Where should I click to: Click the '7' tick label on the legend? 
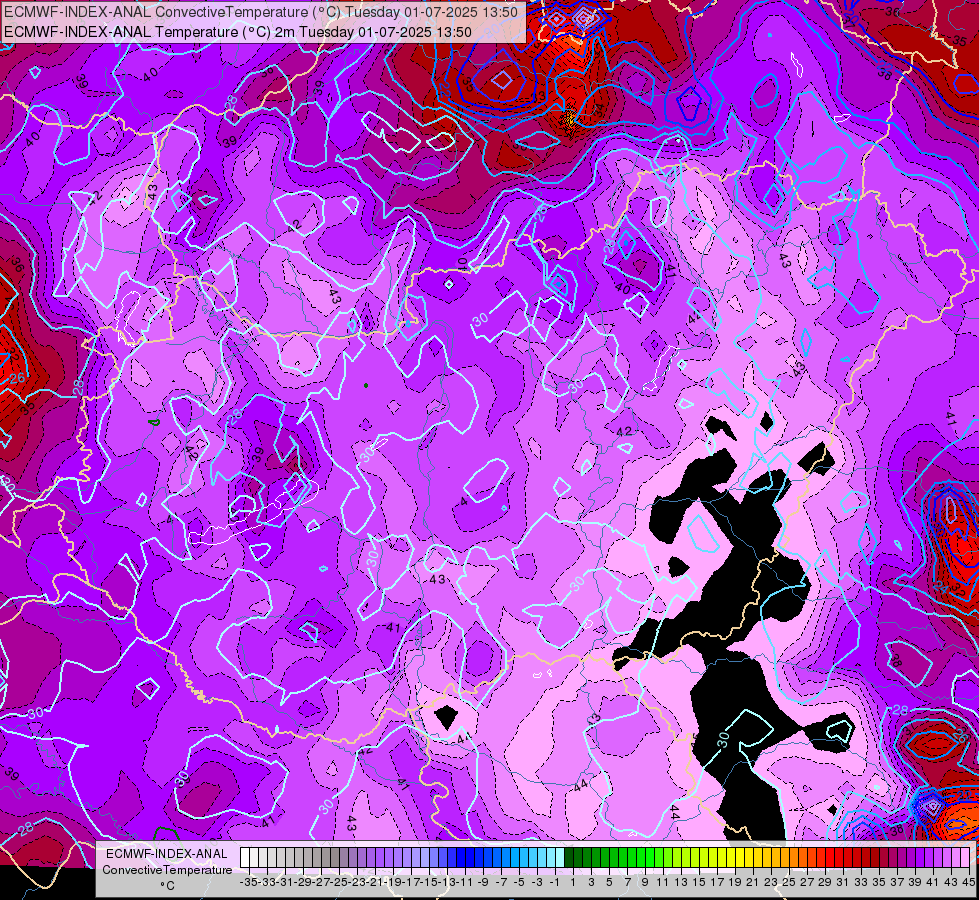click(x=627, y=882)
